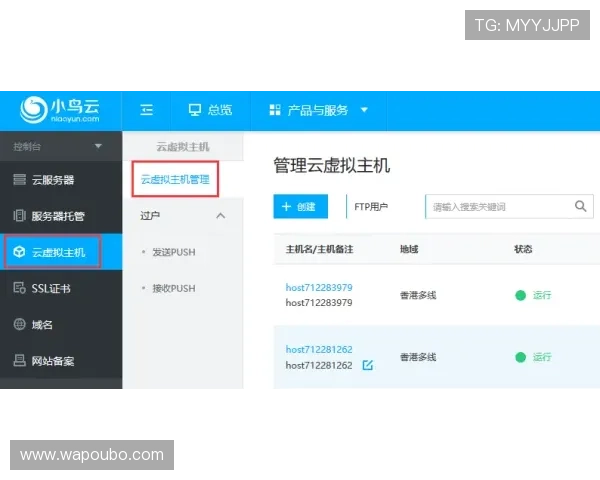Click host712281262 remark text

[319, 366]
